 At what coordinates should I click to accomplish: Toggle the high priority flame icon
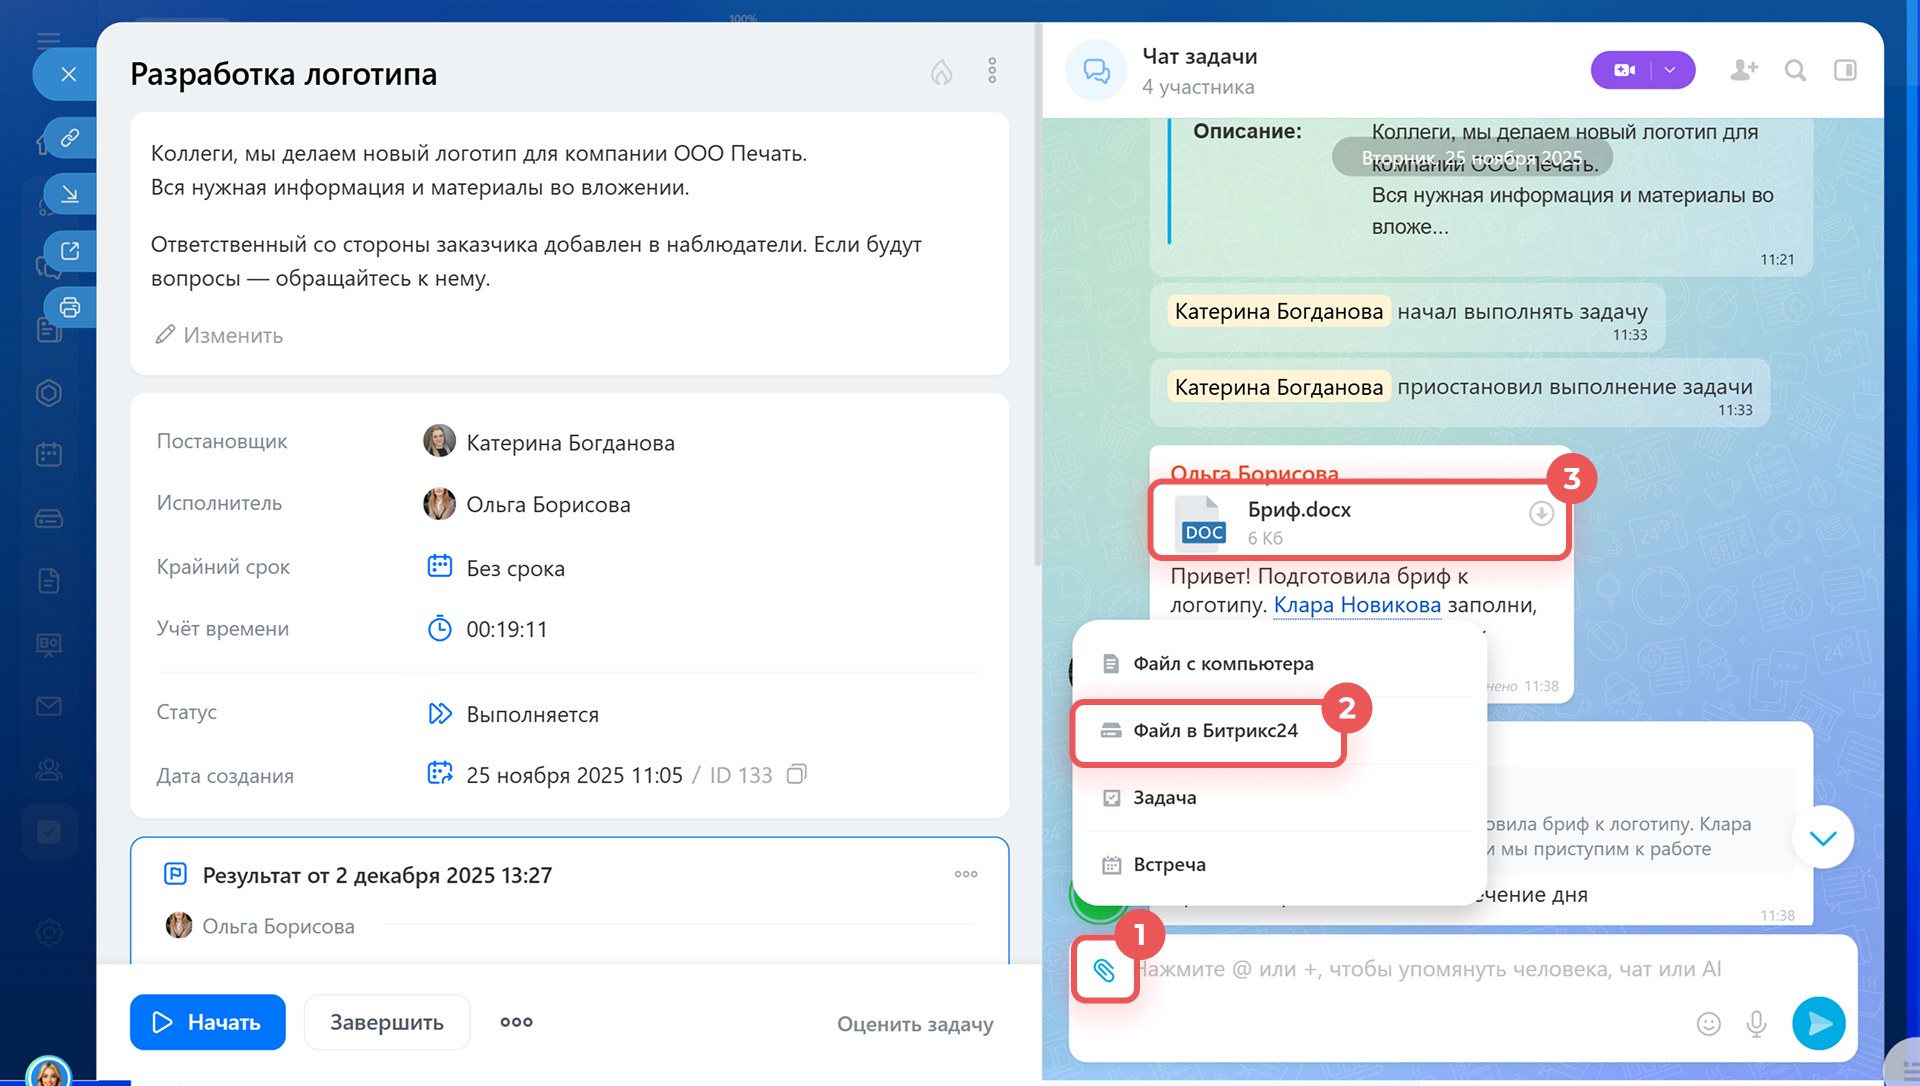click(x=941, y=72)
